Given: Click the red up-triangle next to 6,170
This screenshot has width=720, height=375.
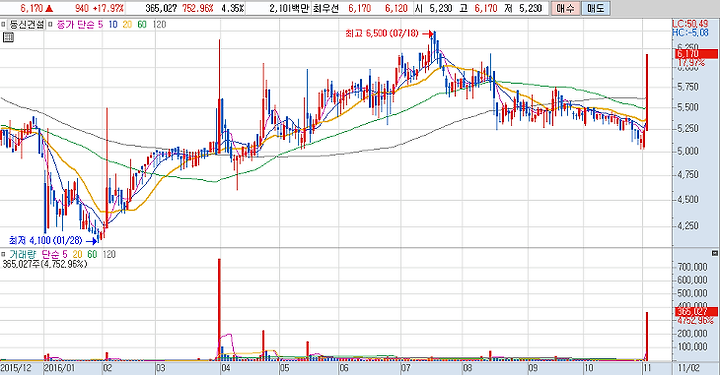Looking at the screenshot, I should [49, 8].
